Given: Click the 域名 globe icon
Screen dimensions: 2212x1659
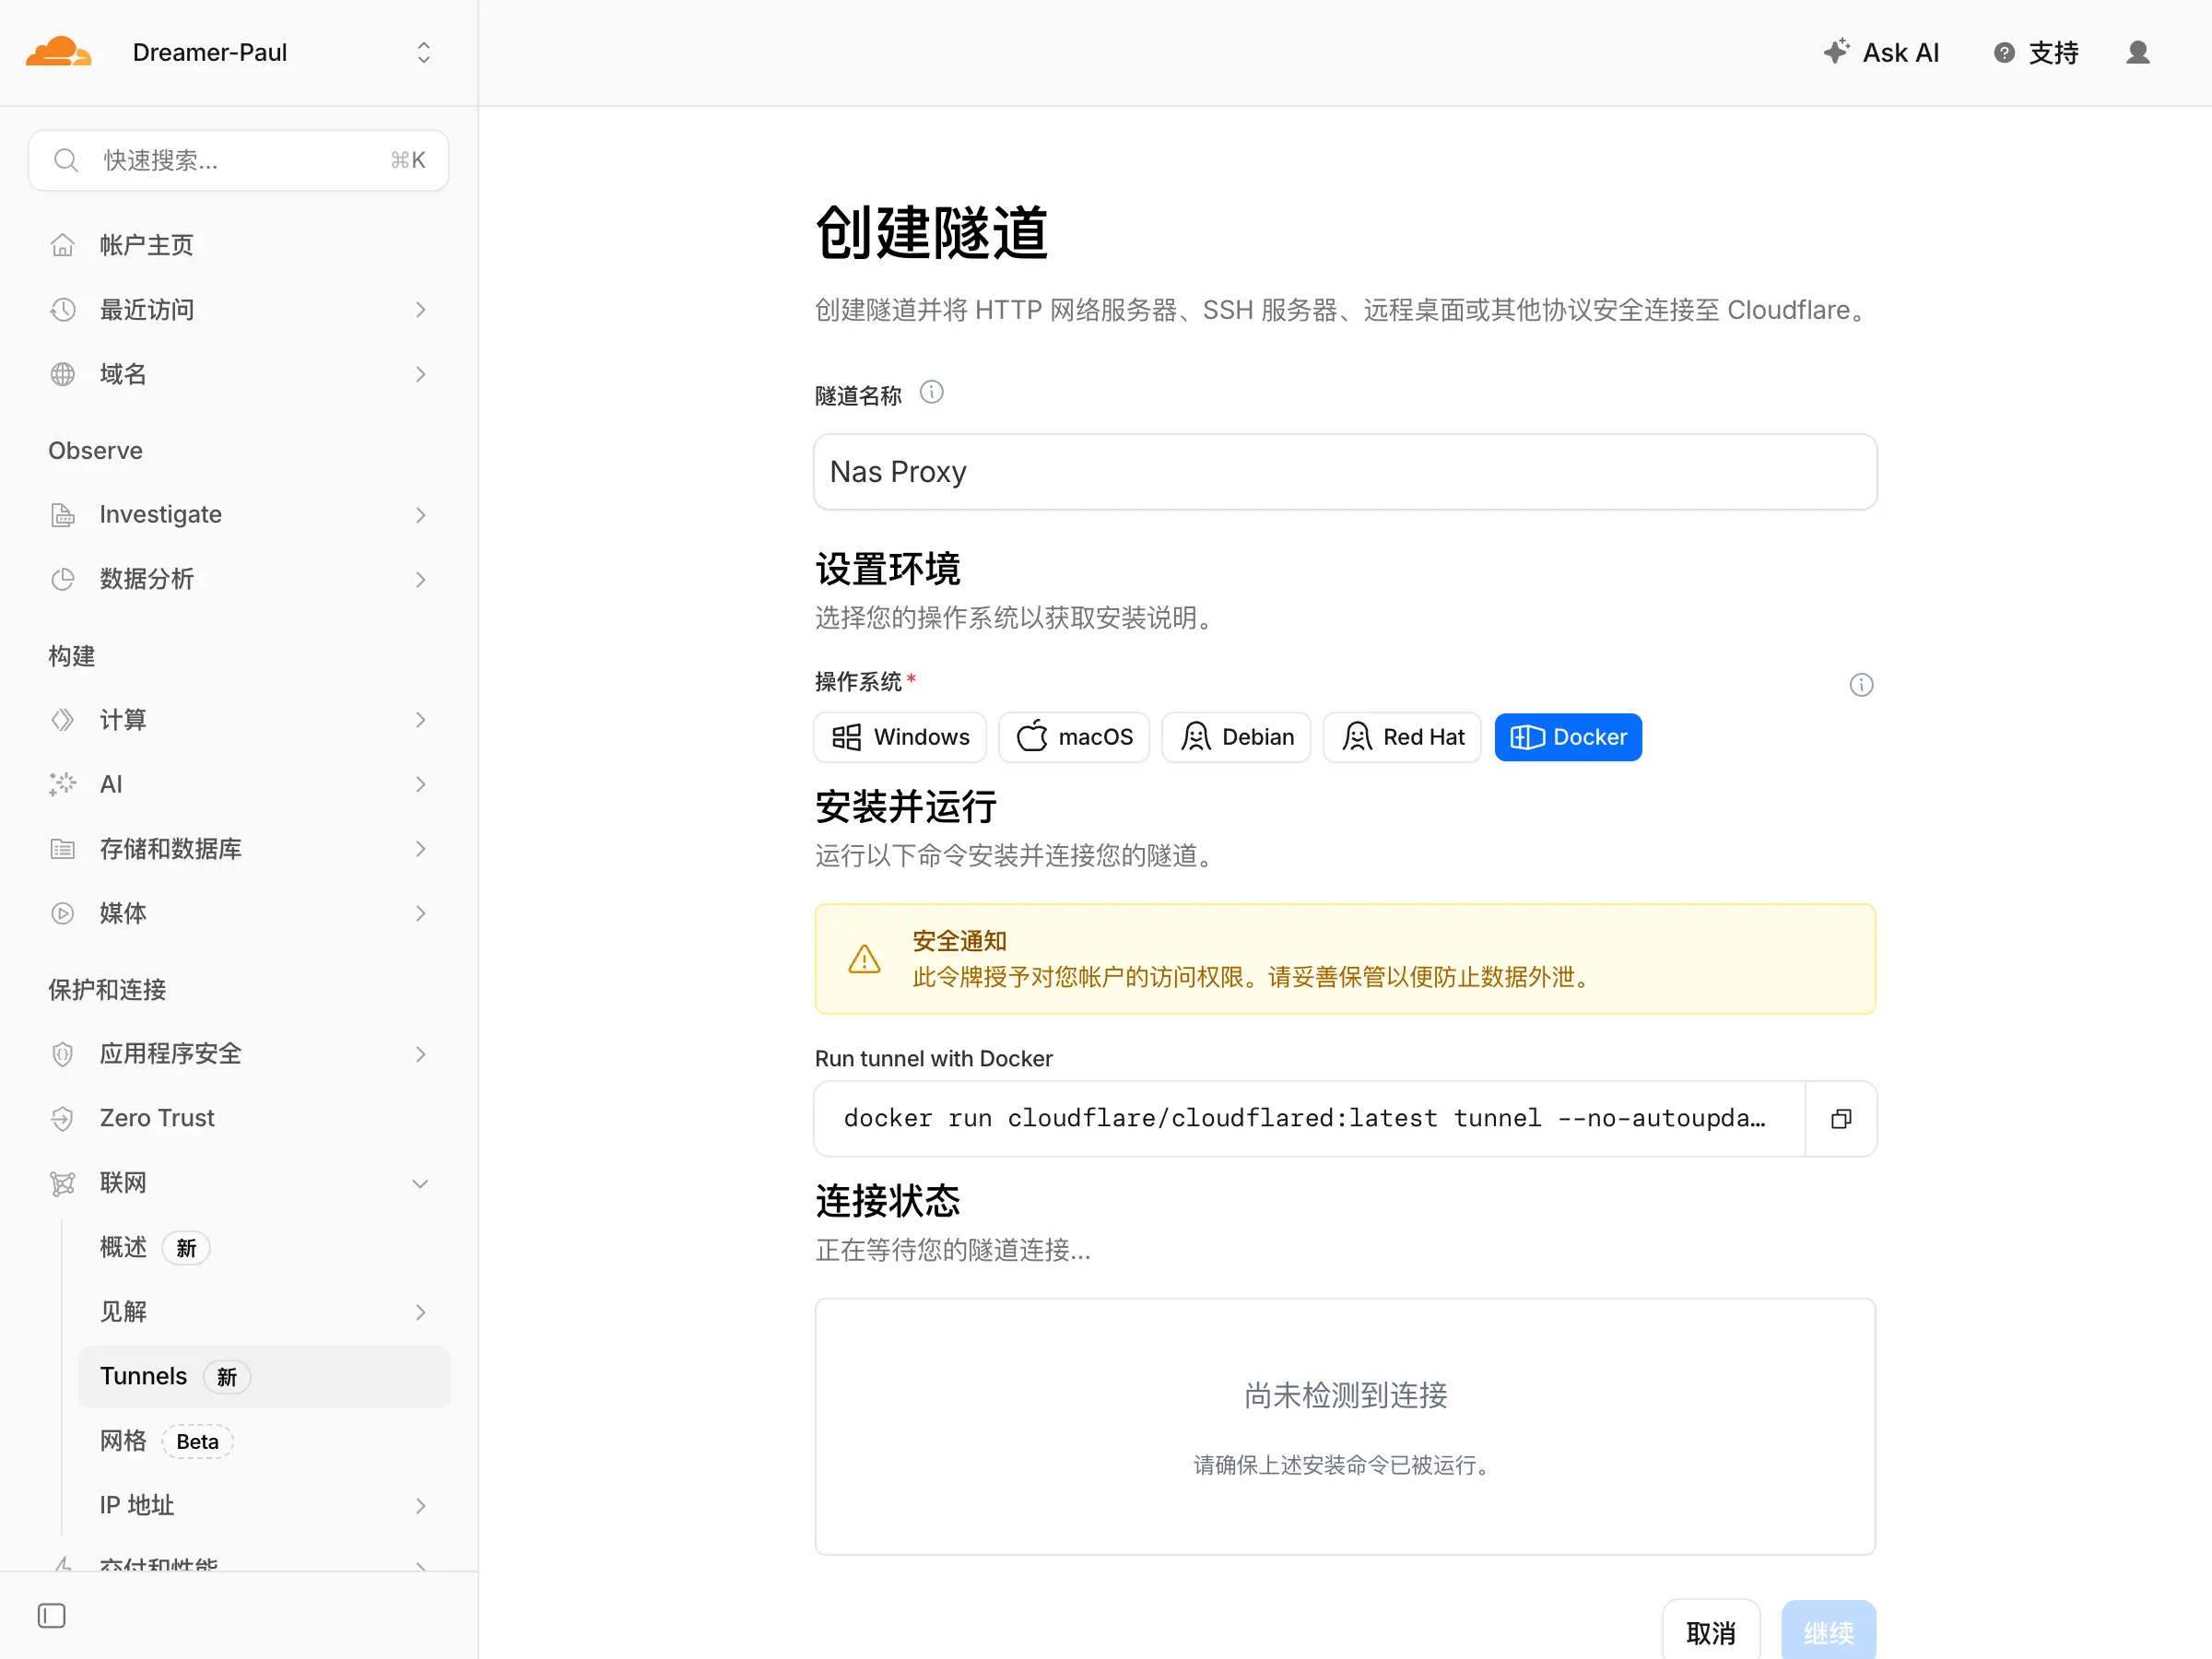Looking at the screenshot, I should click(62, 374).
